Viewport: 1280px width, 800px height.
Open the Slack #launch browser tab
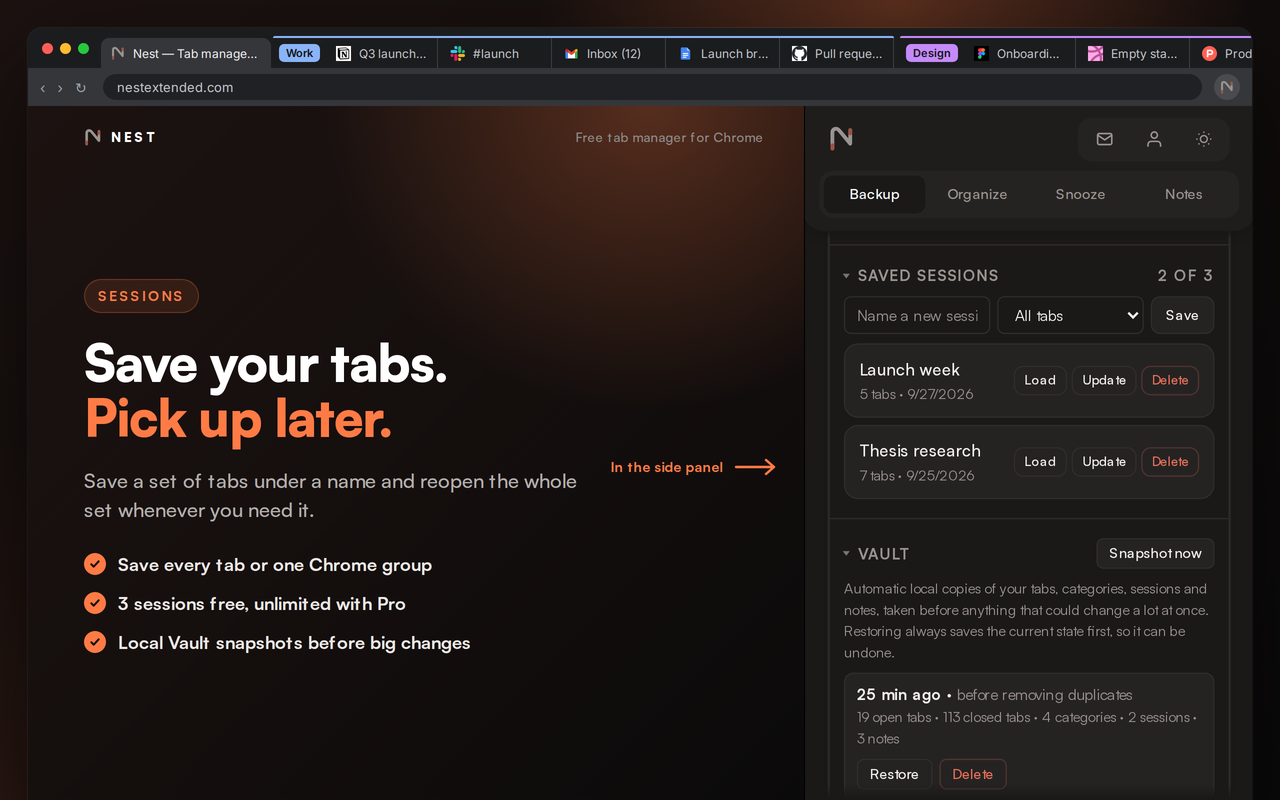click(494, 54)
